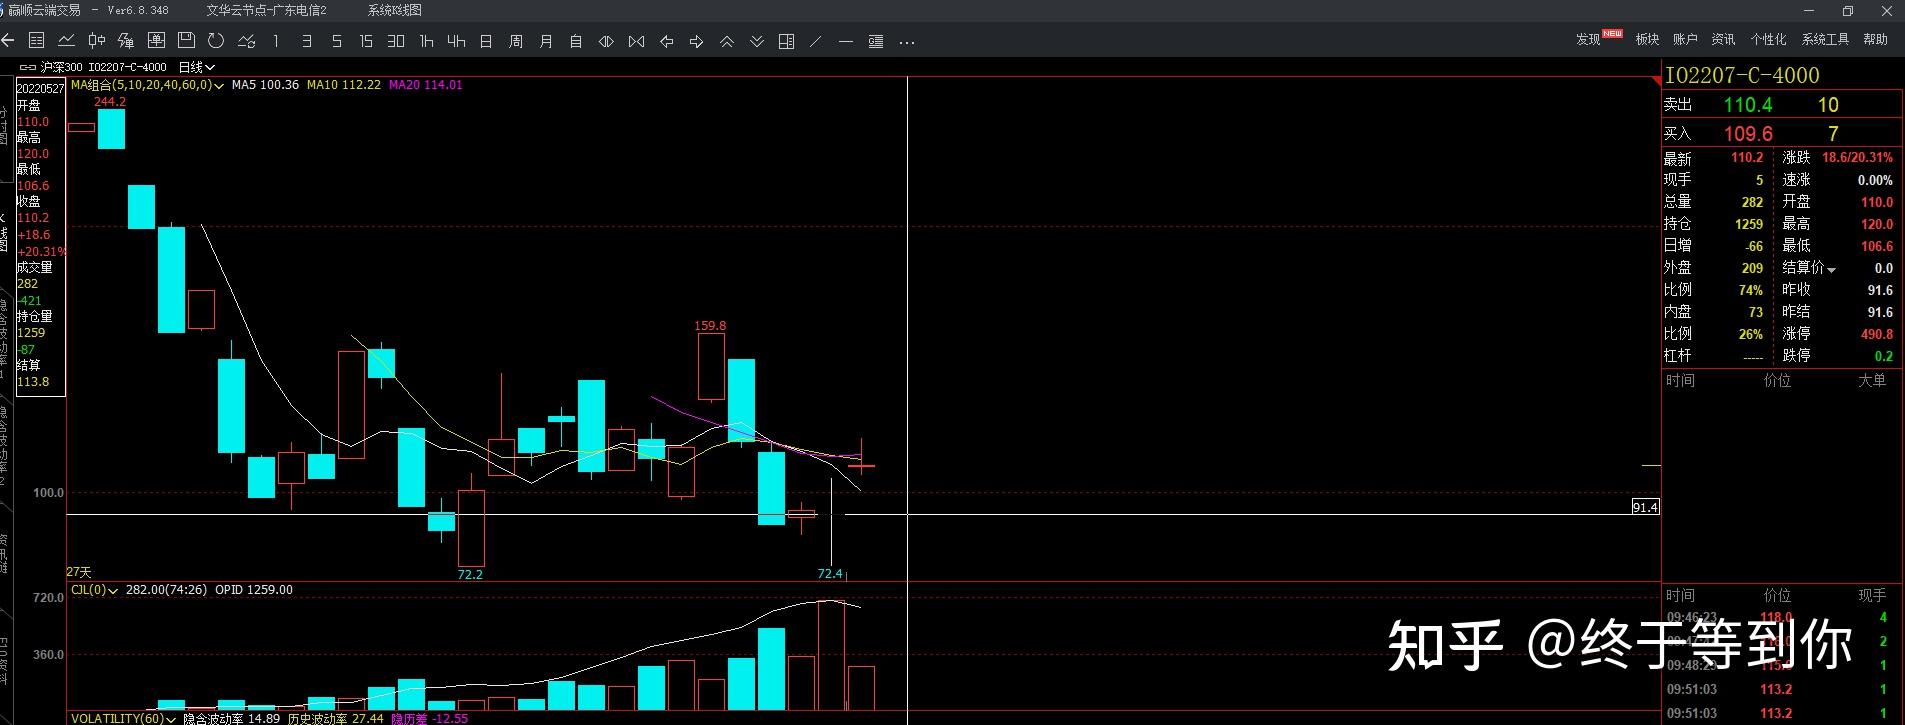Toggle the split panel layout icon
Screen dimensions: 1905x725
click(787, 41)
